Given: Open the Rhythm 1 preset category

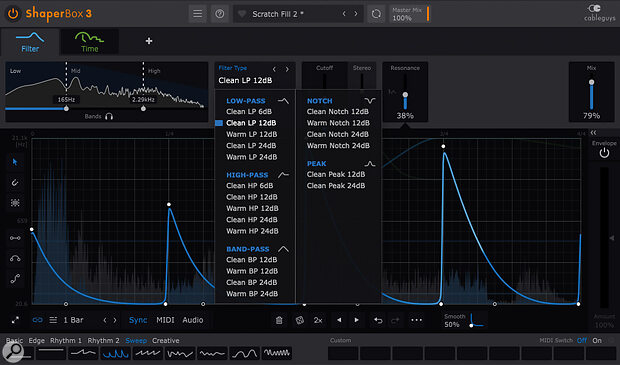Looking at the screenshot, I should [x=66, y=340].
